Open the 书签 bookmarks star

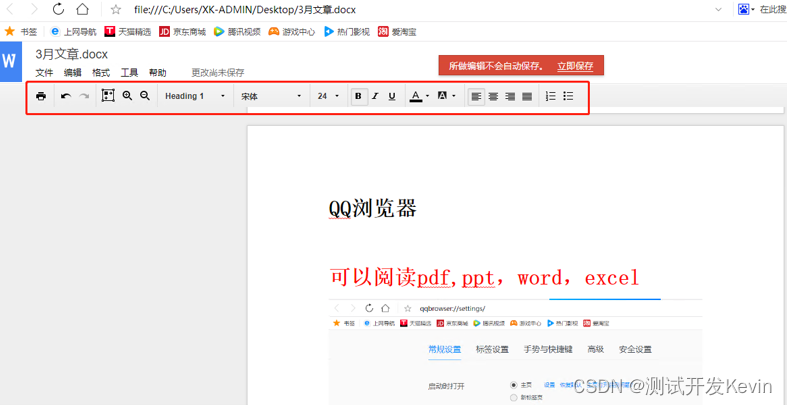pos(21,32)
